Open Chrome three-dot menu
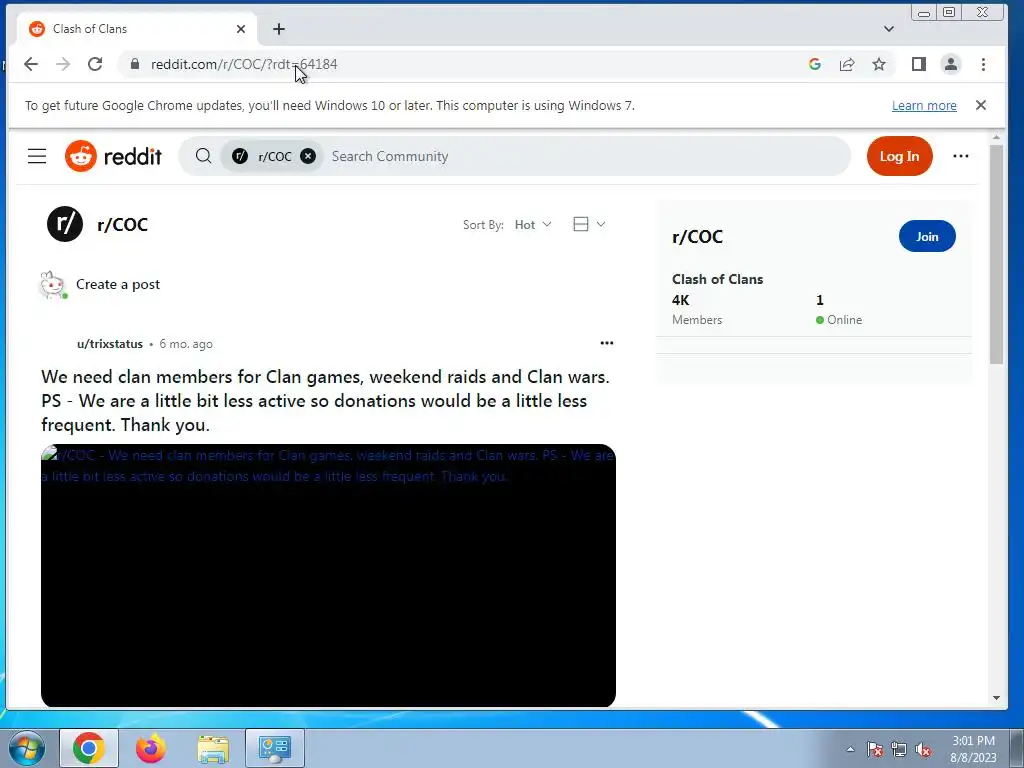 [x=984, y=64]
